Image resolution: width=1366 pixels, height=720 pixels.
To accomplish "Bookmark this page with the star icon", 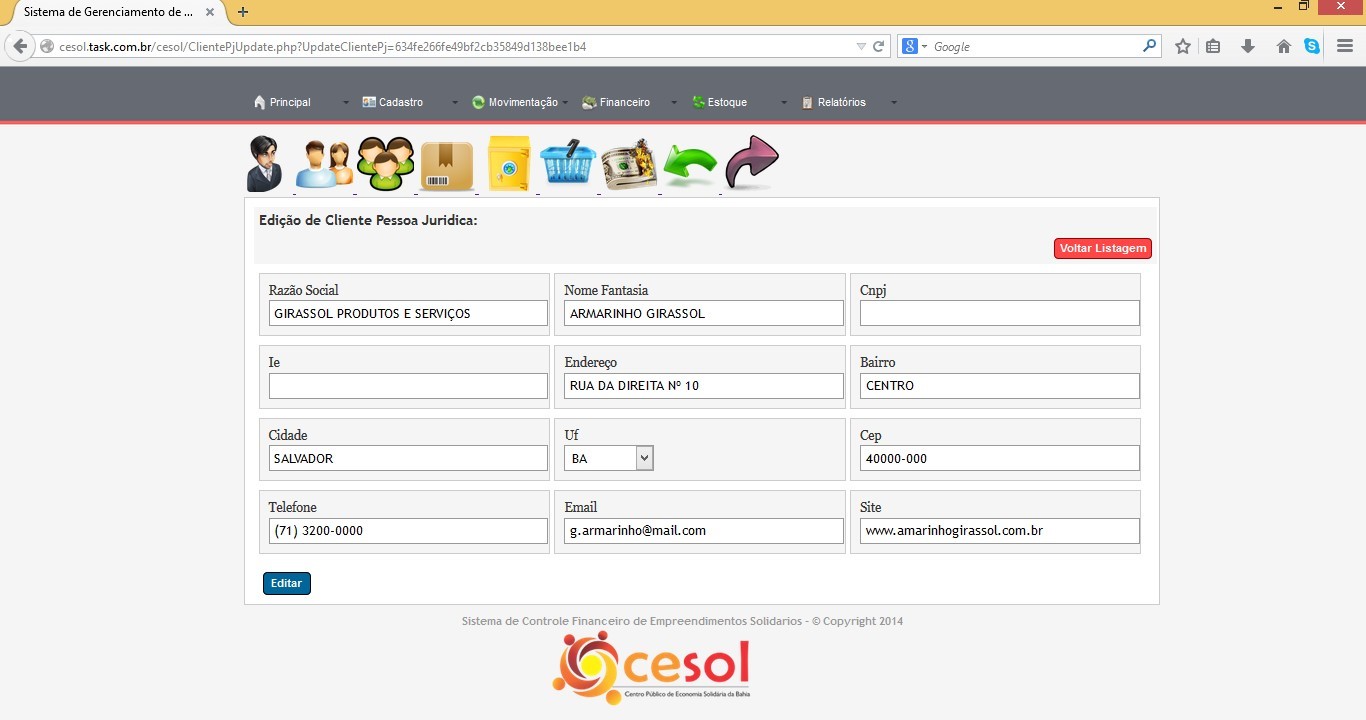I will pos(1182,47).
